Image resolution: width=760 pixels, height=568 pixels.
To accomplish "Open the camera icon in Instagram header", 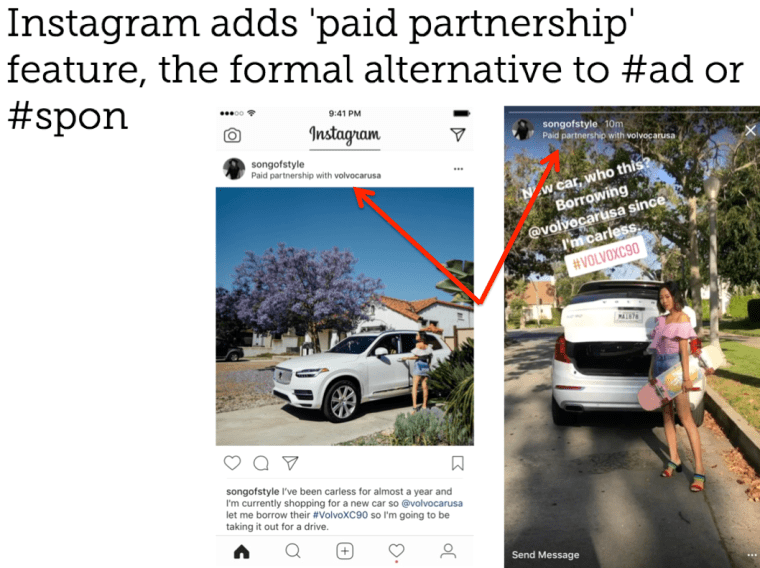I will click(x=232, y=135).
